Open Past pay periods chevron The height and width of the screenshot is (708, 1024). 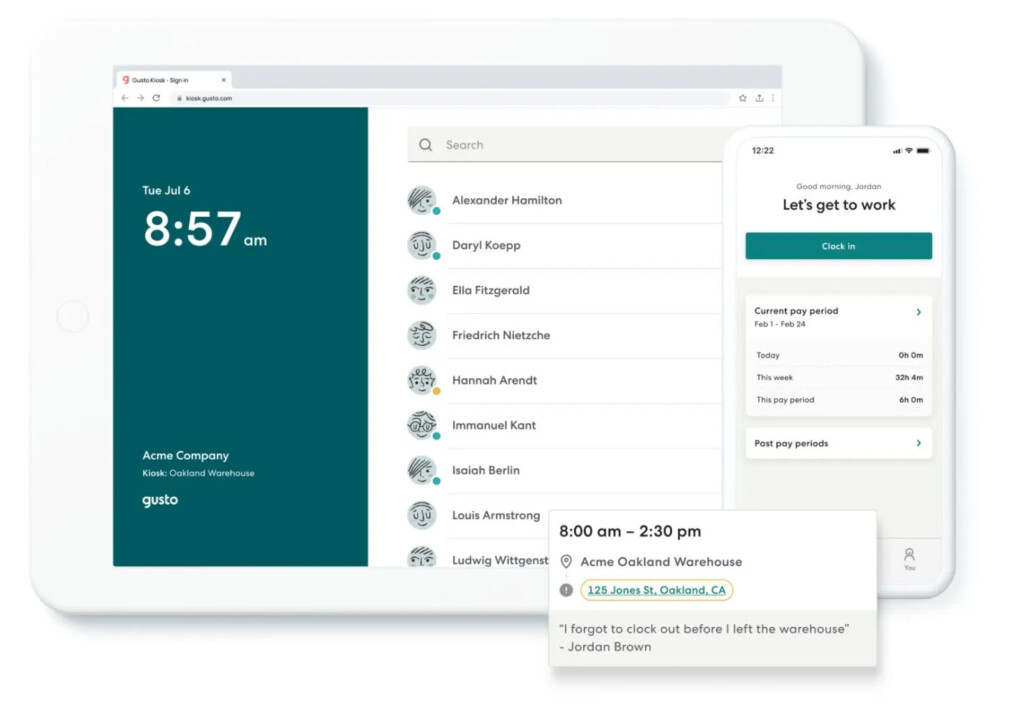(x=919, y=443)
